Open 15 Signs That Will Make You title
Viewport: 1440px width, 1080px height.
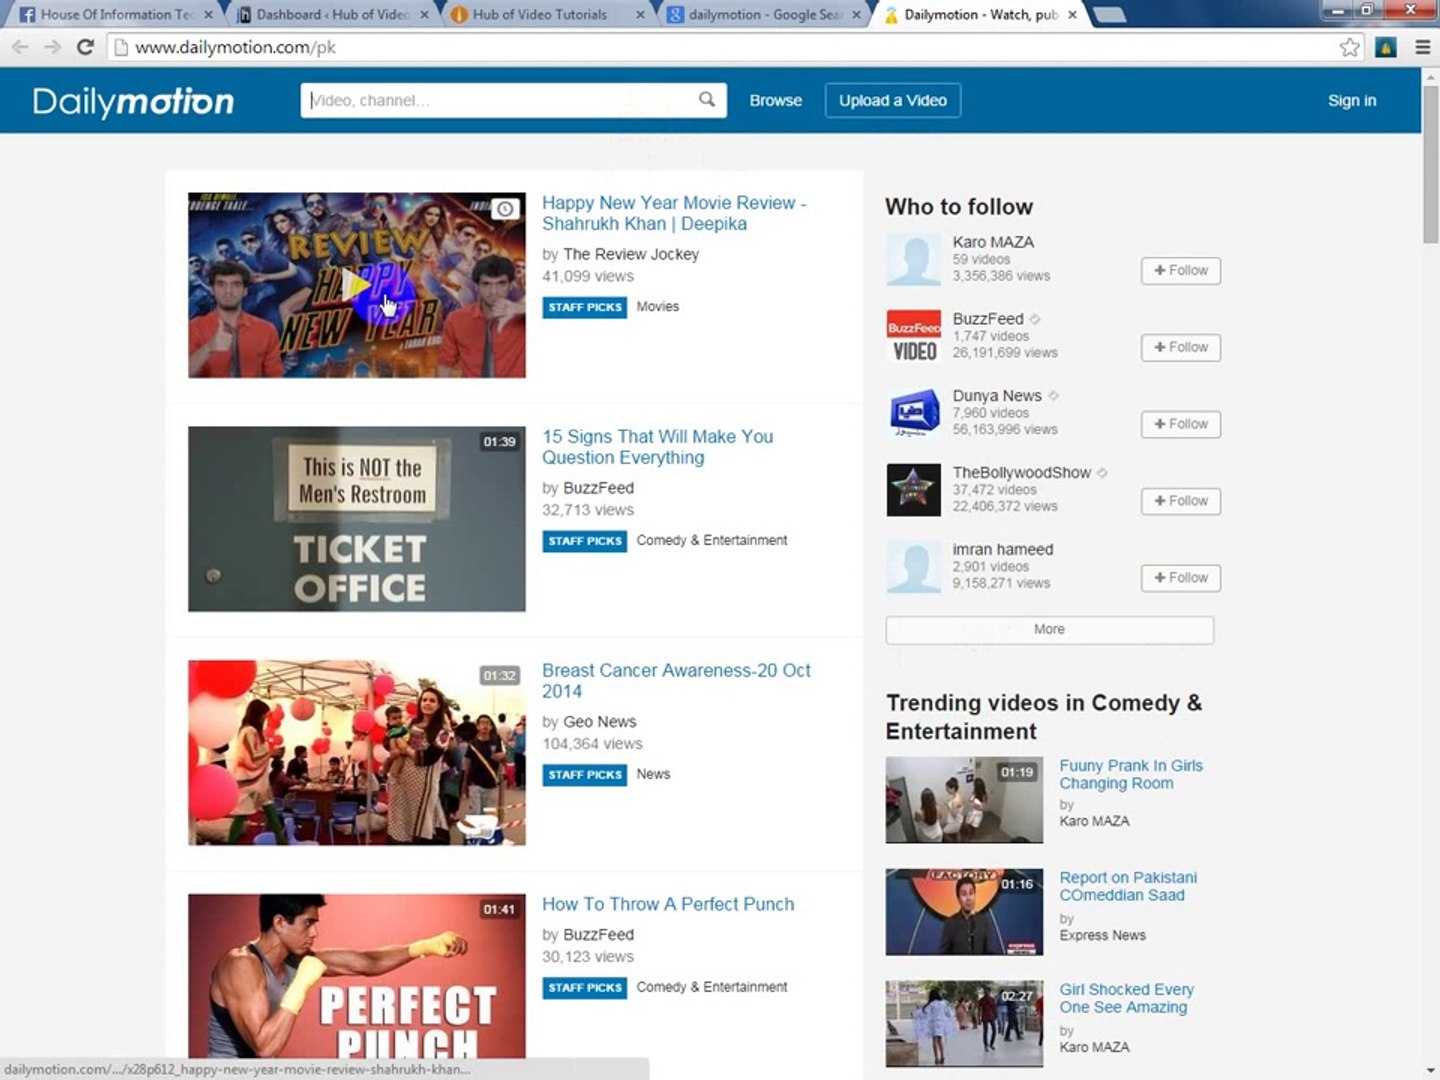(657, 447)
